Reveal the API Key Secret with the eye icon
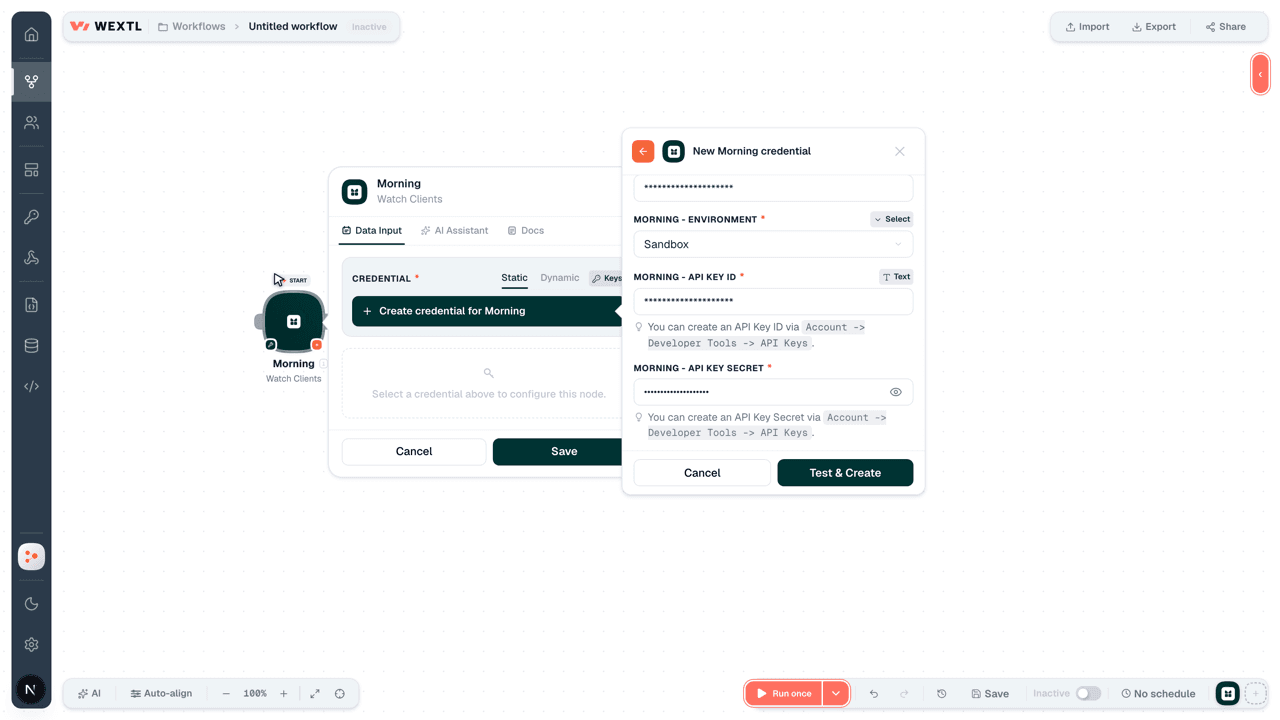The image size is (1280, 720). point(896,392)
